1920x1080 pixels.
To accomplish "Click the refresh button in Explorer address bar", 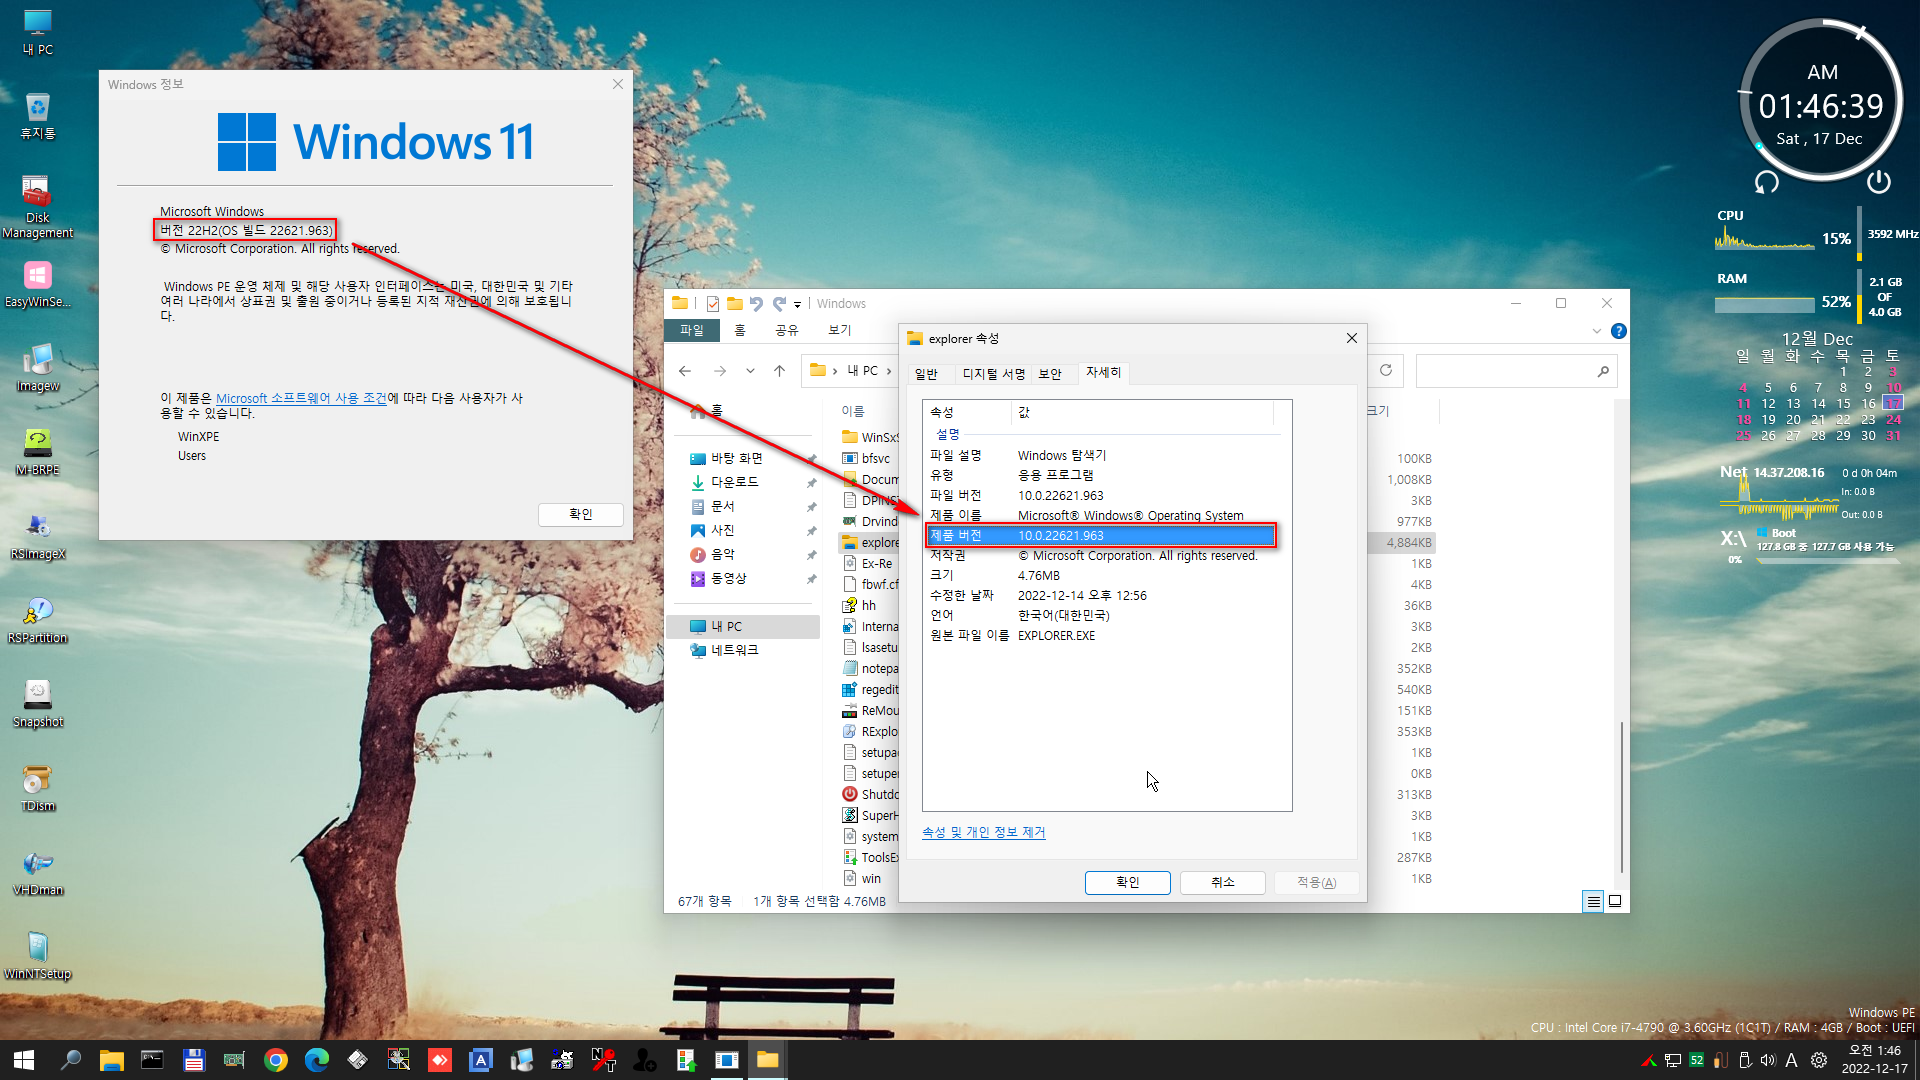I will (x=1386, y=370).
